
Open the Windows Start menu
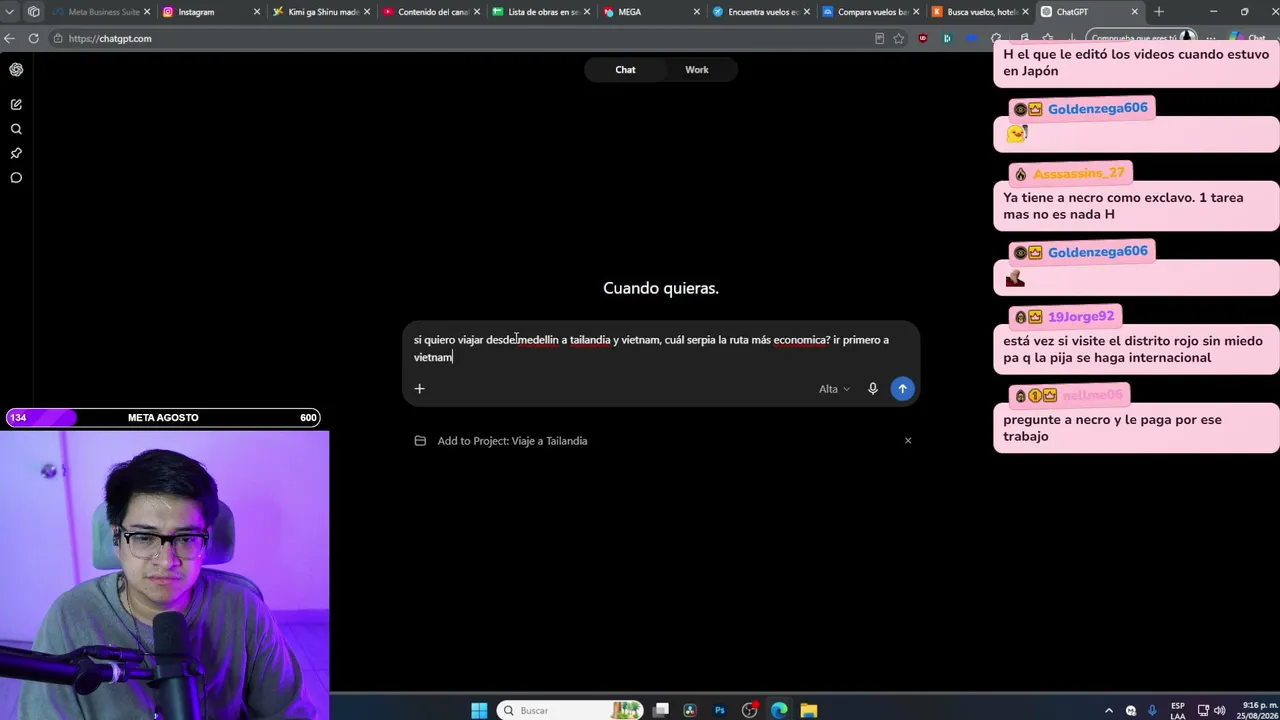pyautogui.click(x=479, y=710)
